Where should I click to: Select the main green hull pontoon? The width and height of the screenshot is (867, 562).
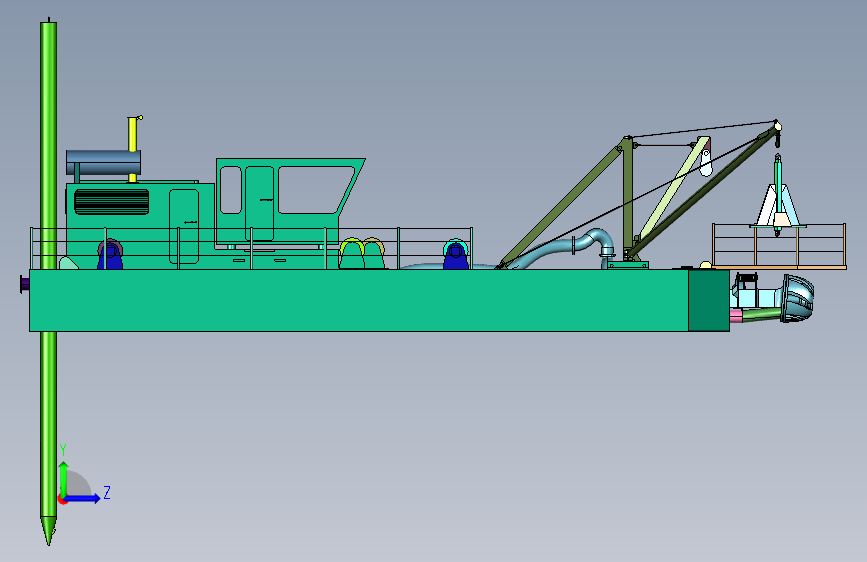pyautogui.click(x=359, y=300)
